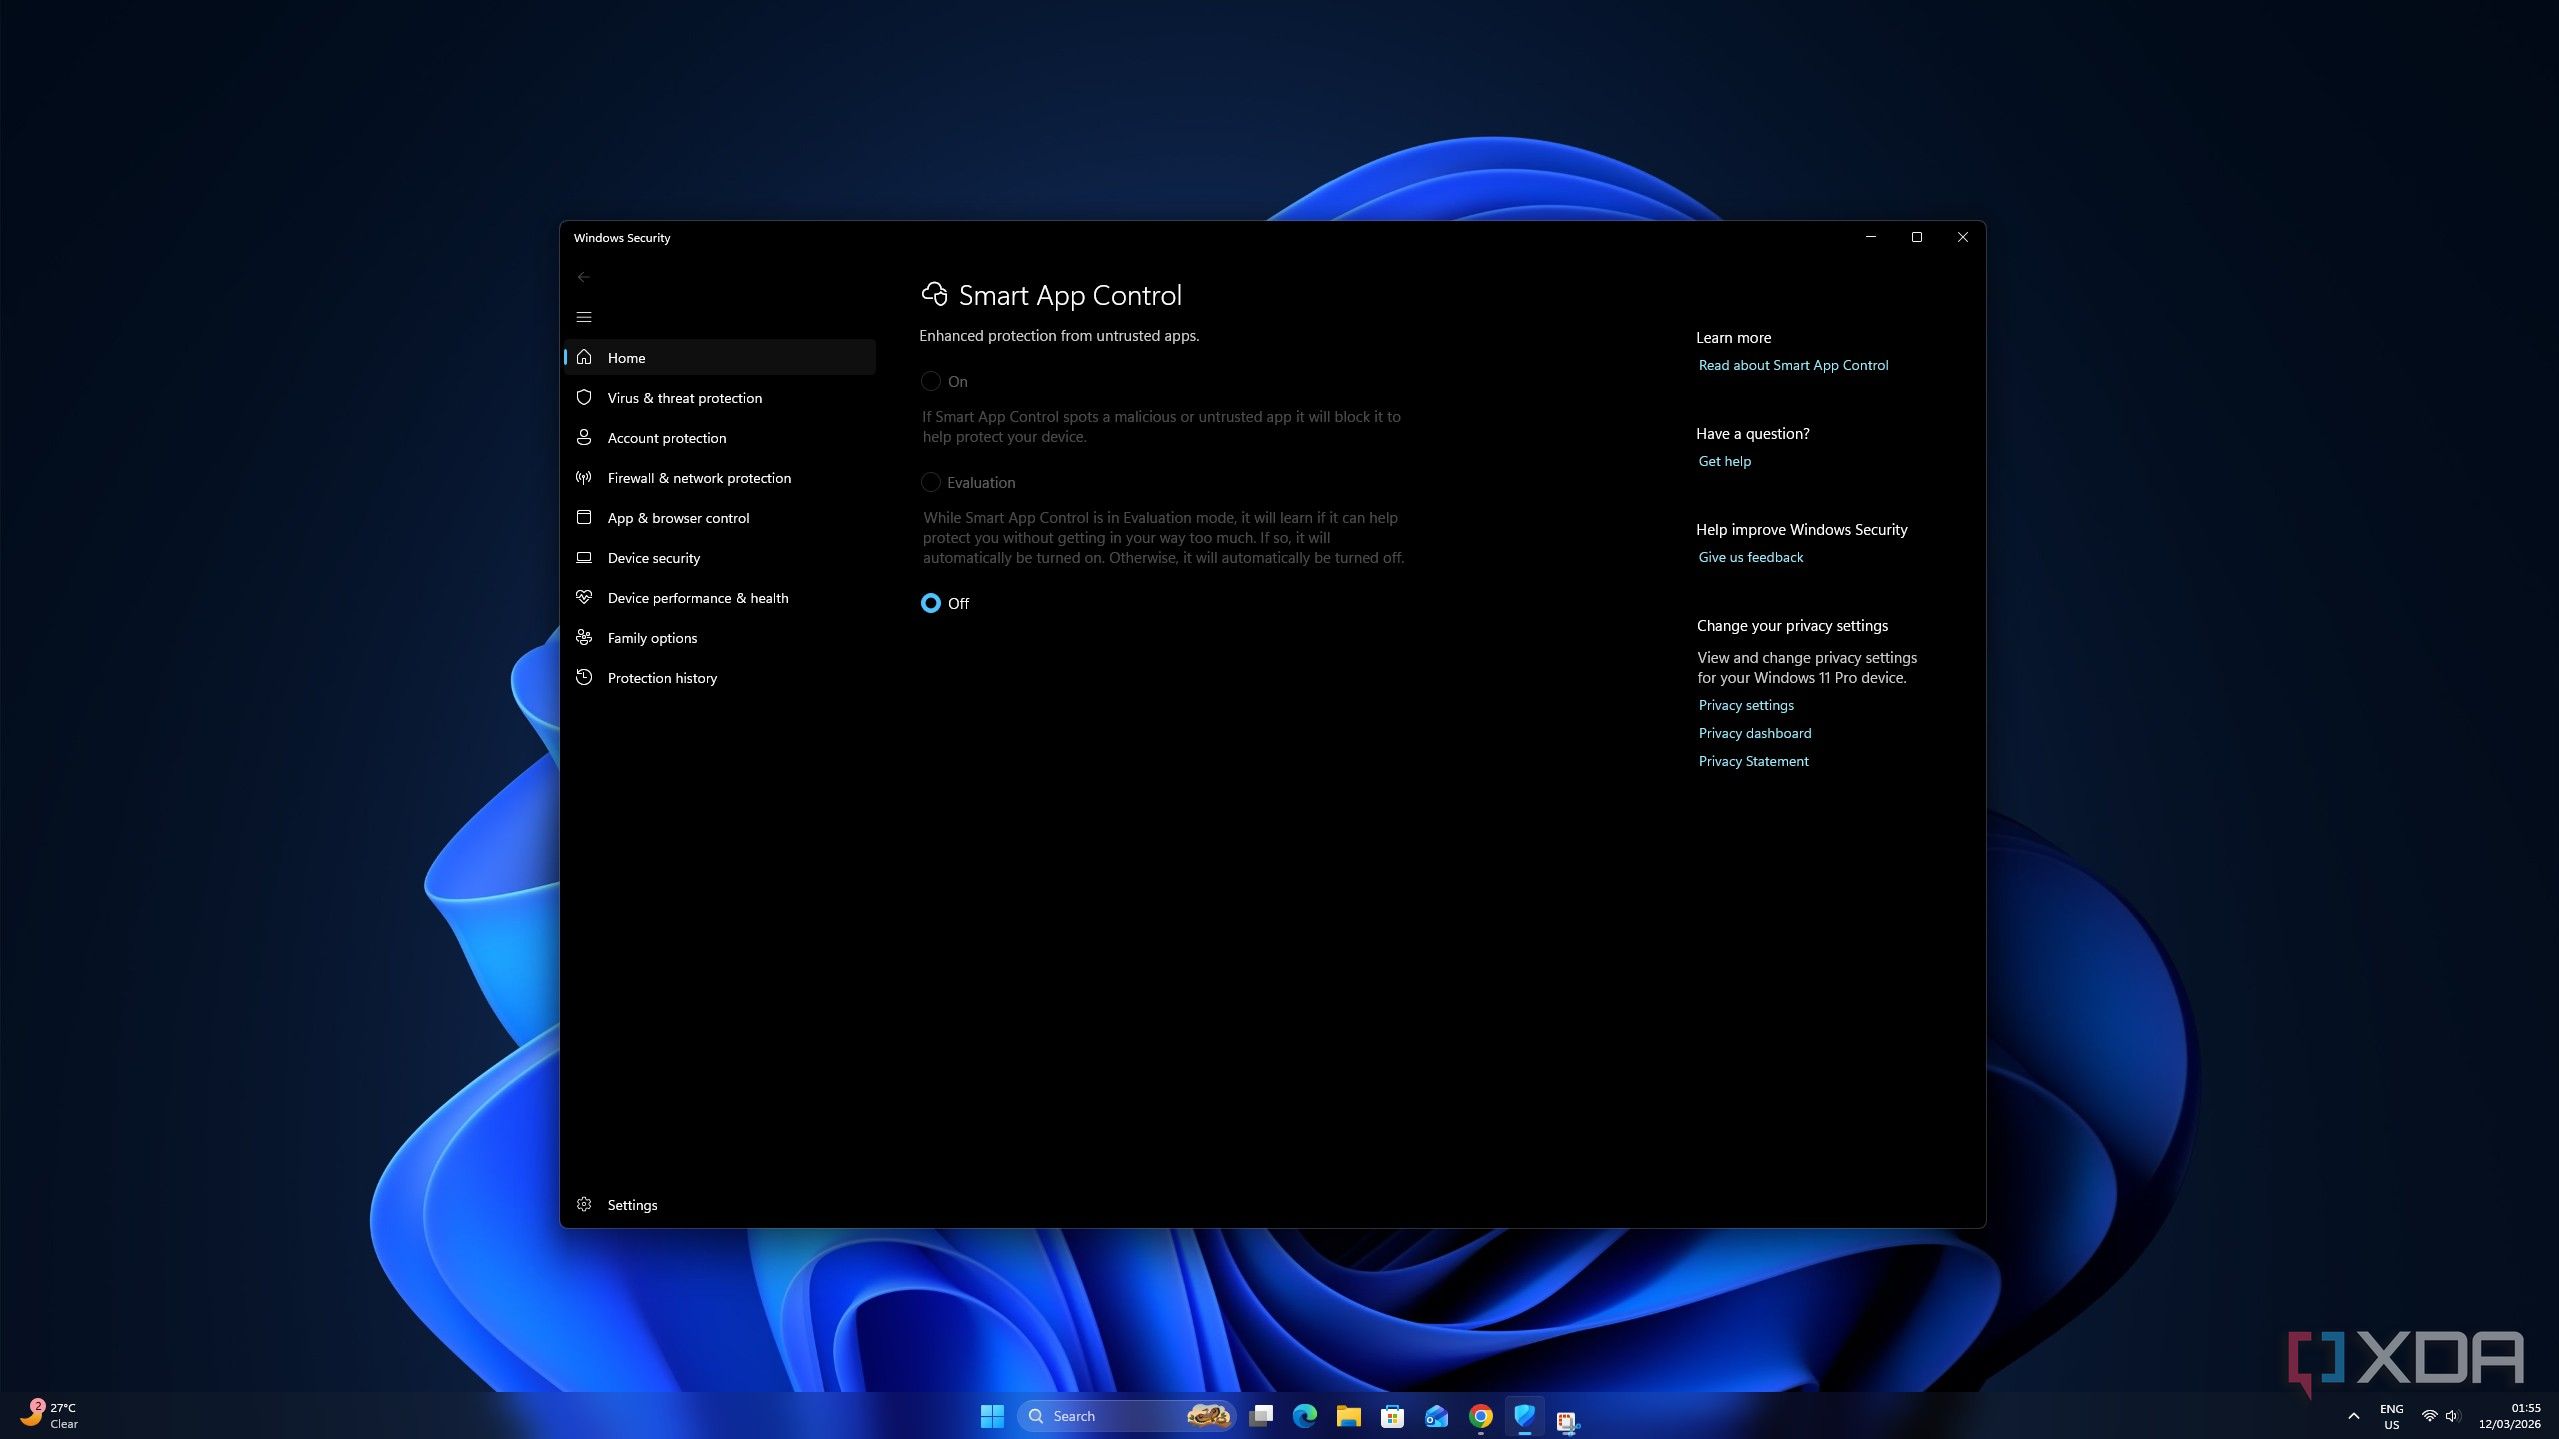2559x1439 pixels.
Task: Close the Windows Security window
Action: [1963, 237]
